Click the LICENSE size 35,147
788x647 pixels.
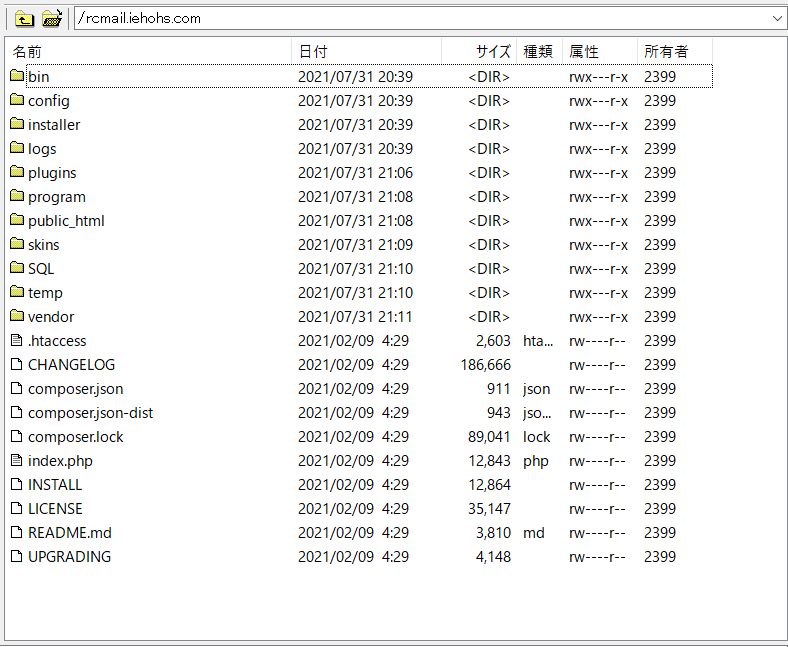tap(489, 509)
